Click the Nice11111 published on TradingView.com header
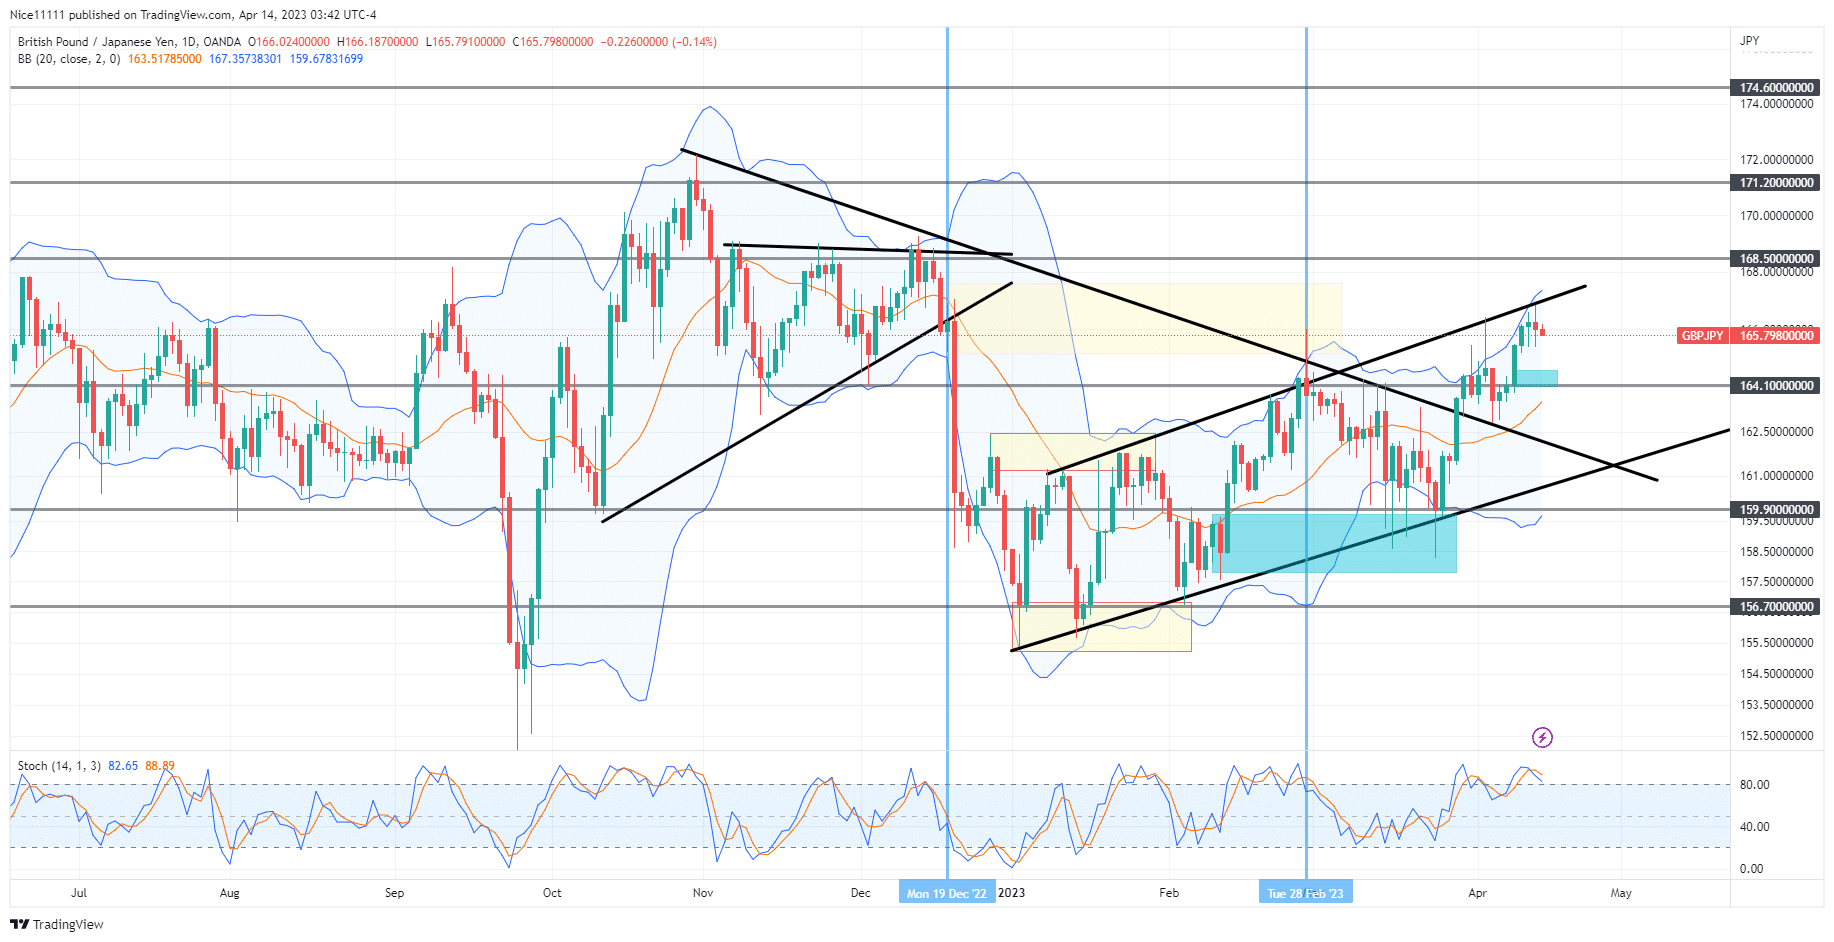This screenshot has height=942, width=1834. [x=193, y=15]
